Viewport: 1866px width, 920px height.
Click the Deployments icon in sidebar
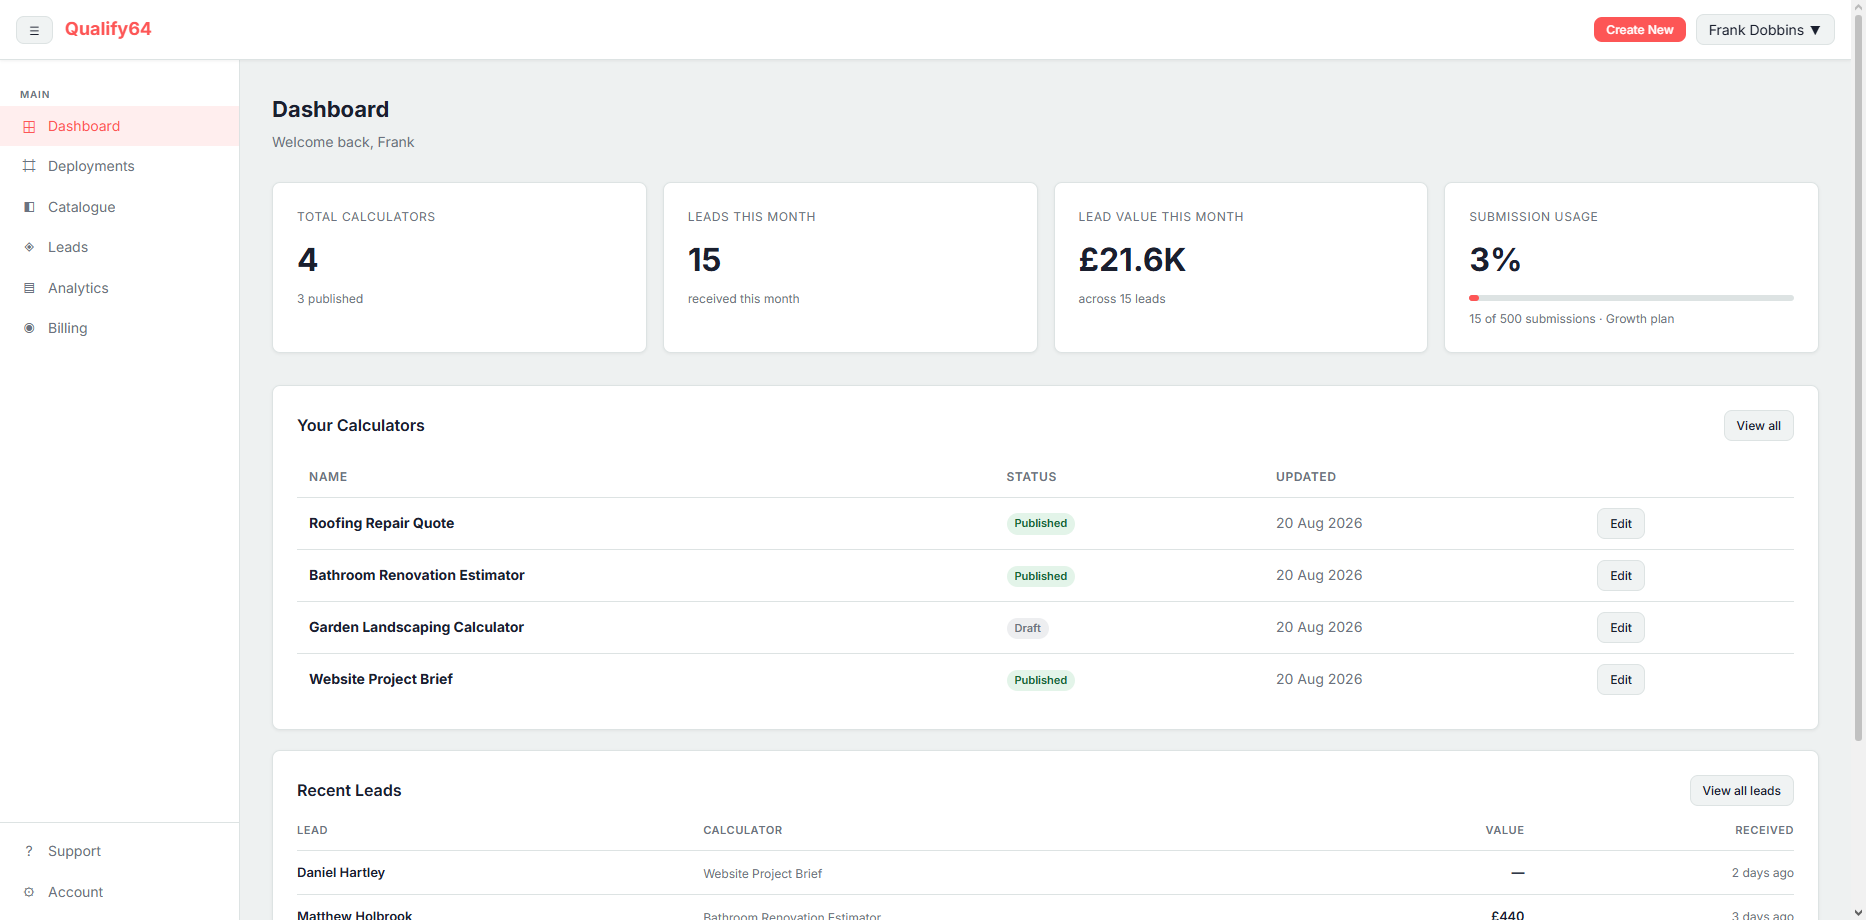tap(29, 166)
